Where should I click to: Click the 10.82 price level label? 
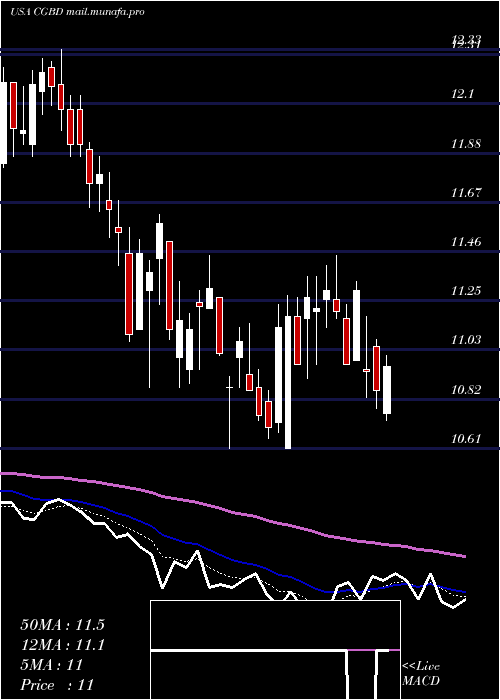[466, 390]
